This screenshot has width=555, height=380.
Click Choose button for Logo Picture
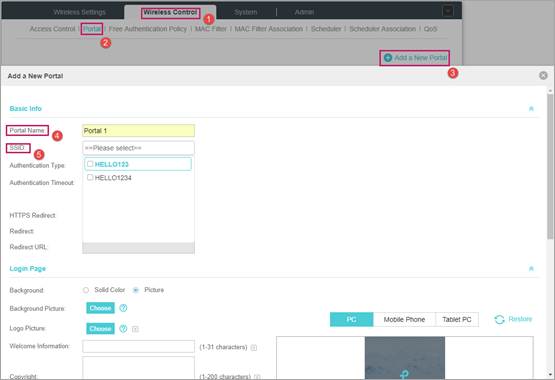(100, 329)
